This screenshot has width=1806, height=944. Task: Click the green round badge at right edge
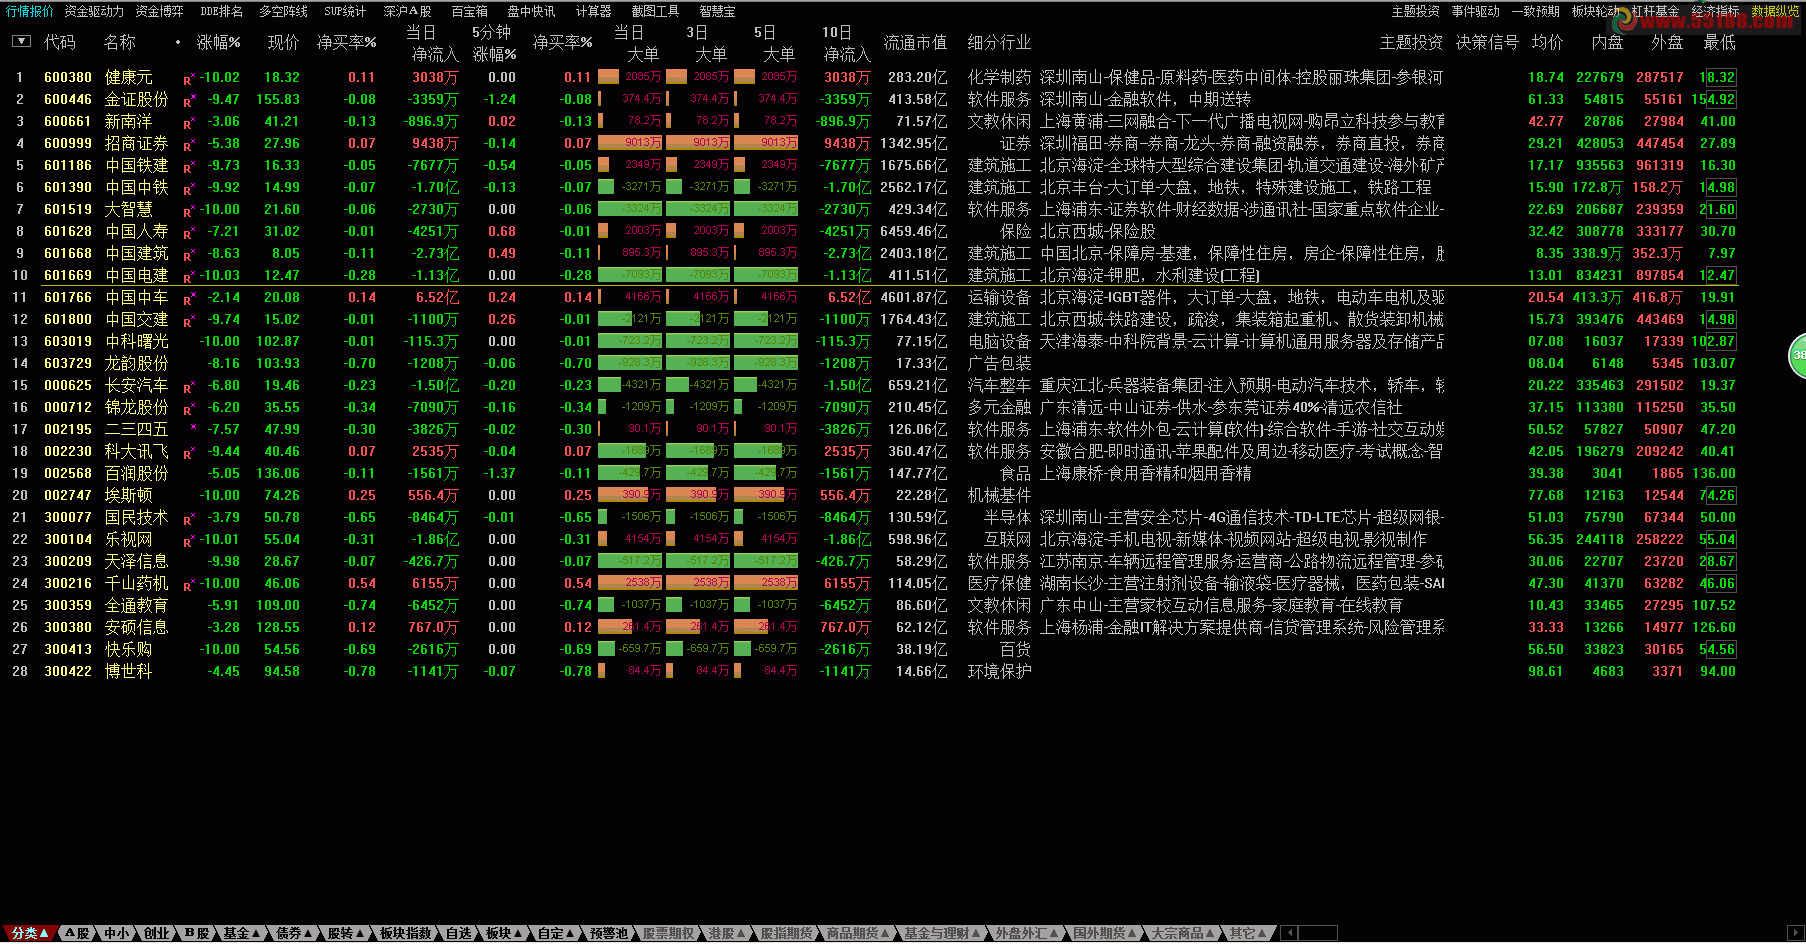(1797, 356)
